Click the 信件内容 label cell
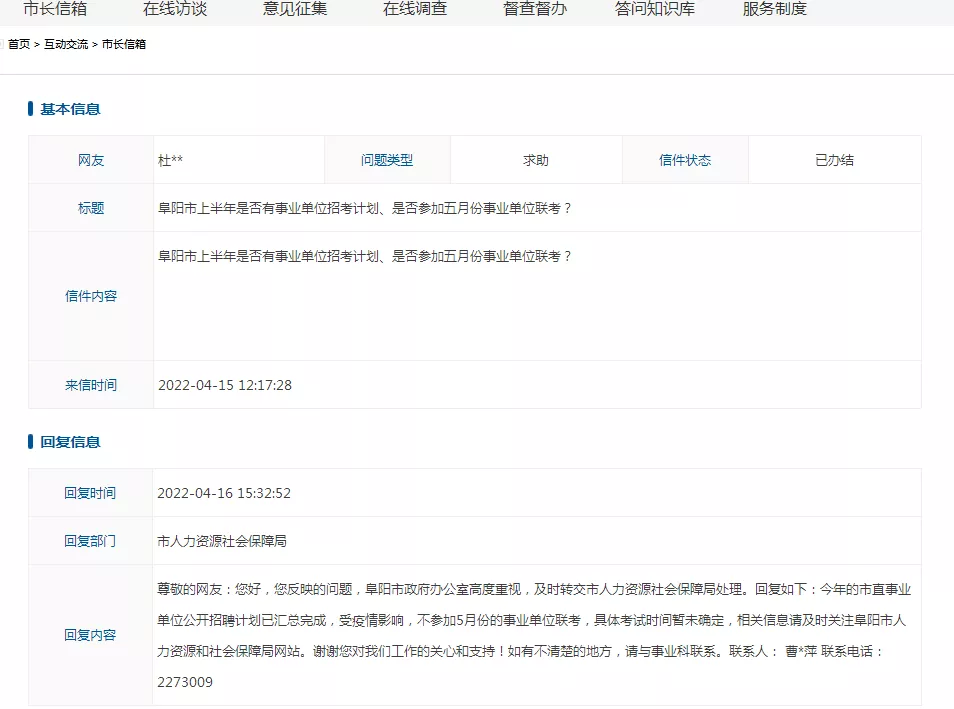954x709 pixels. 91,296
